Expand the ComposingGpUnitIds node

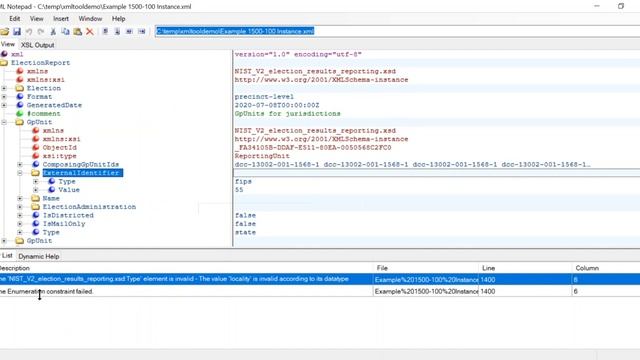click(x=20, y=164)
